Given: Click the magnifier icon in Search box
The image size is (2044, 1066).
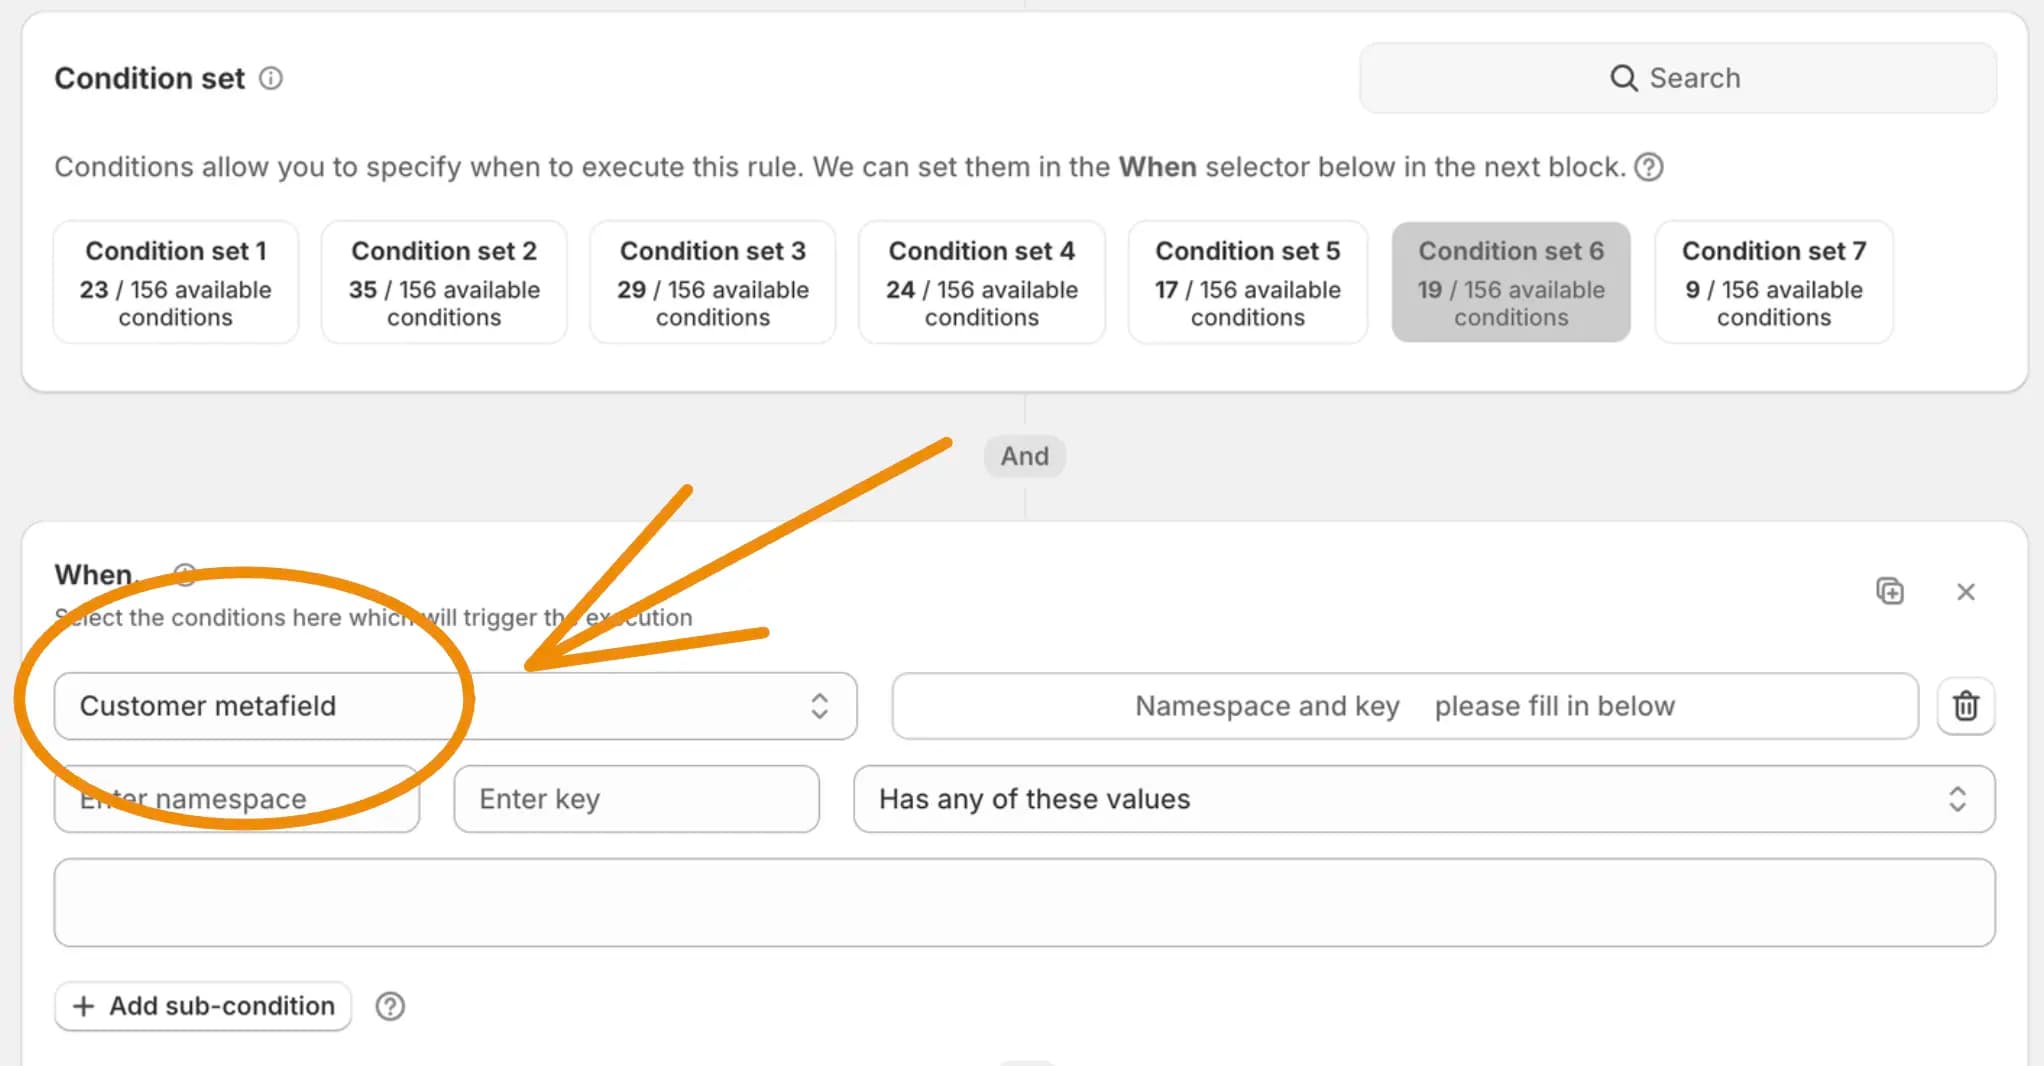Looking at the screenshot, I should point(1624,78).
